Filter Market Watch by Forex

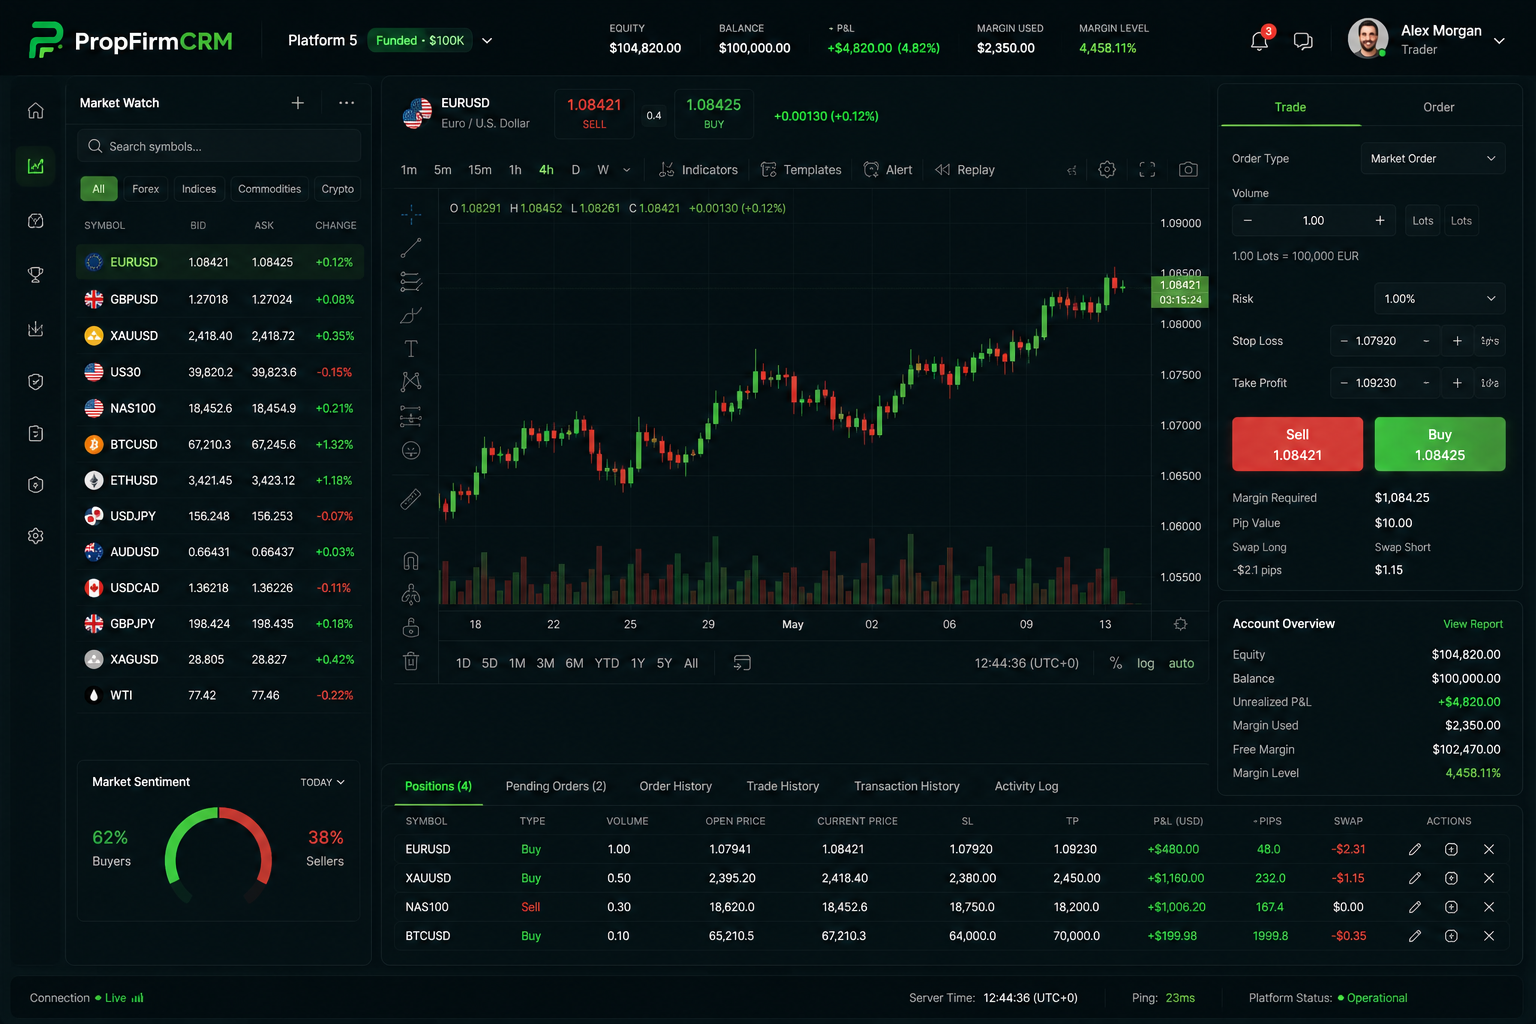click(x=145, y=189)
